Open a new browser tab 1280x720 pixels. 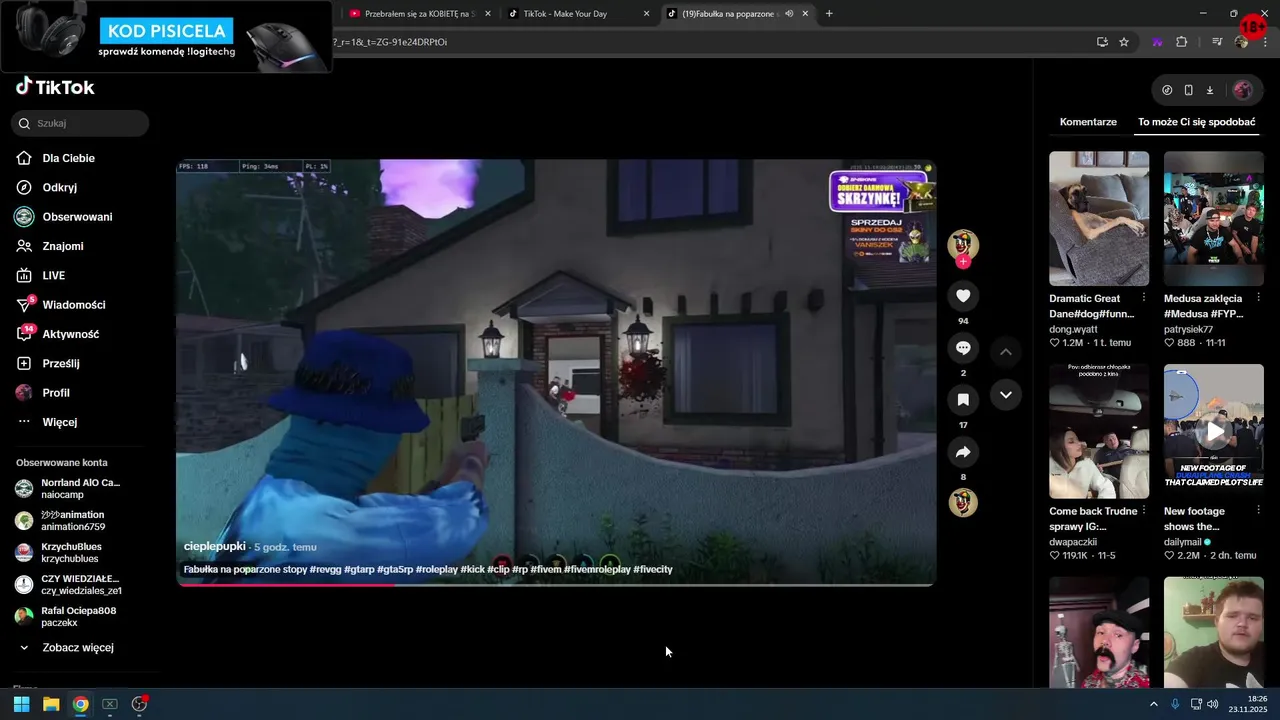(x=829, y=14)
